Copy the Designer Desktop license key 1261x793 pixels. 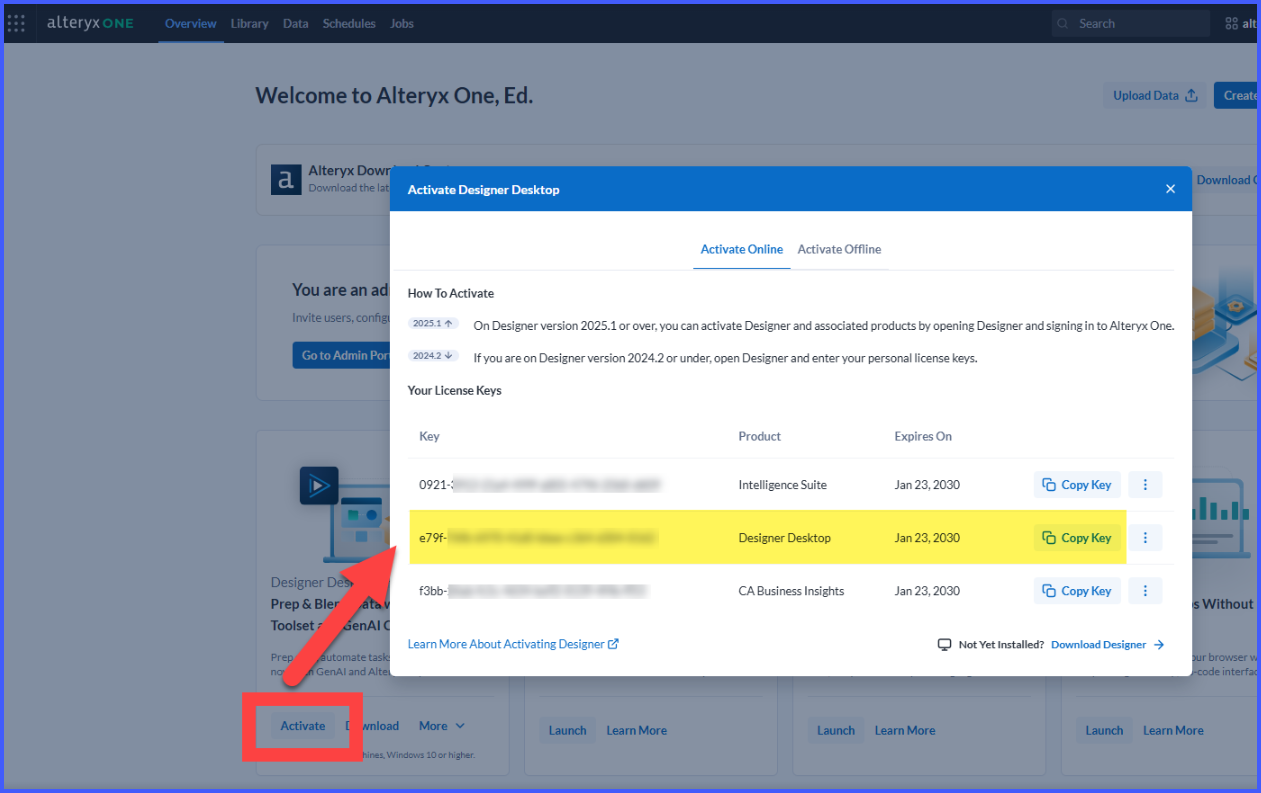pos(1077,537)
